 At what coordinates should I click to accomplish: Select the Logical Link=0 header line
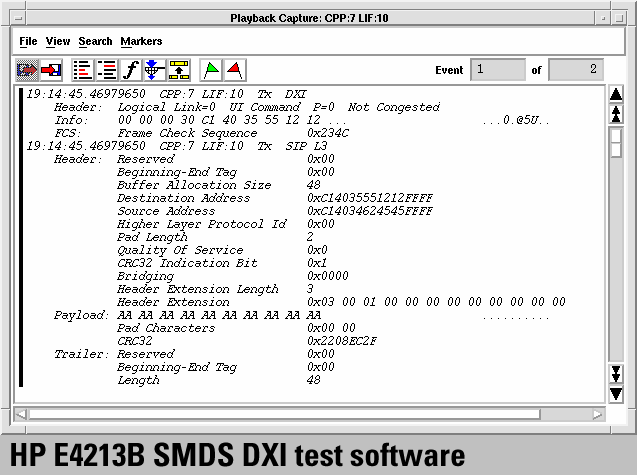(247, 107)
